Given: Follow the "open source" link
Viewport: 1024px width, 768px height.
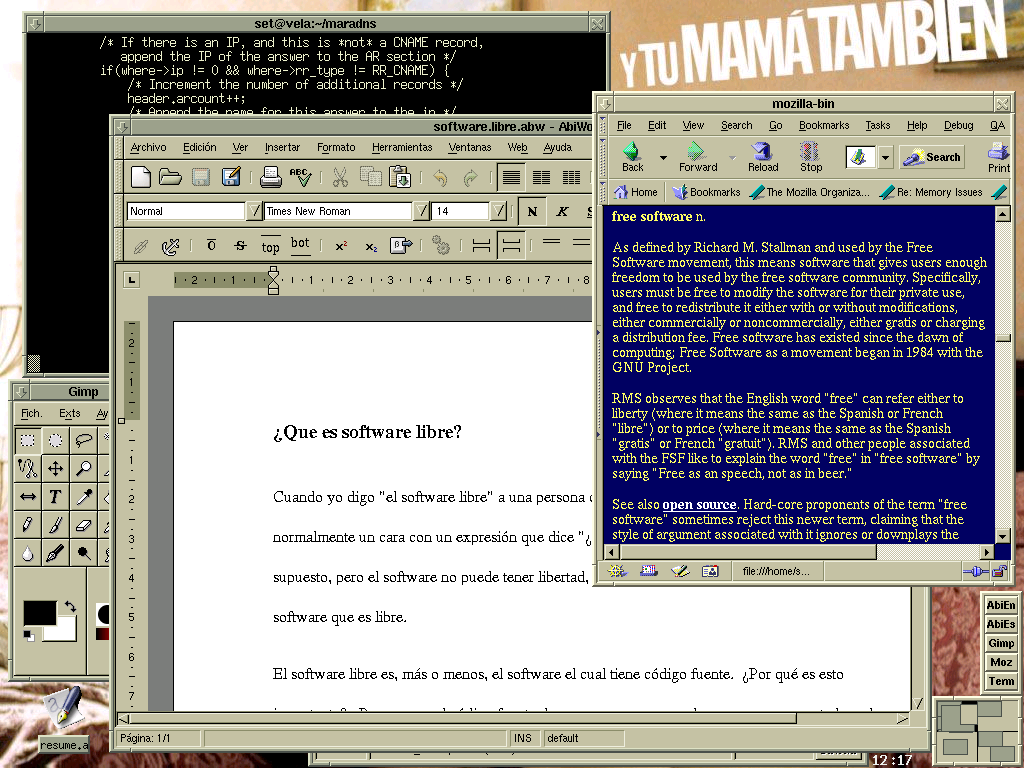Looking at the screenshot, I should point(699,505).
